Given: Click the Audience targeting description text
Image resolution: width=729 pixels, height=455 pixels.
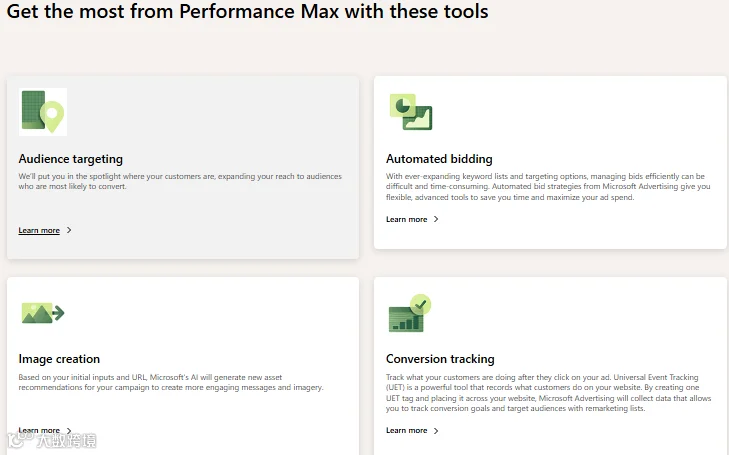Looking at the screenshot, I should click(x=180, y=181).
